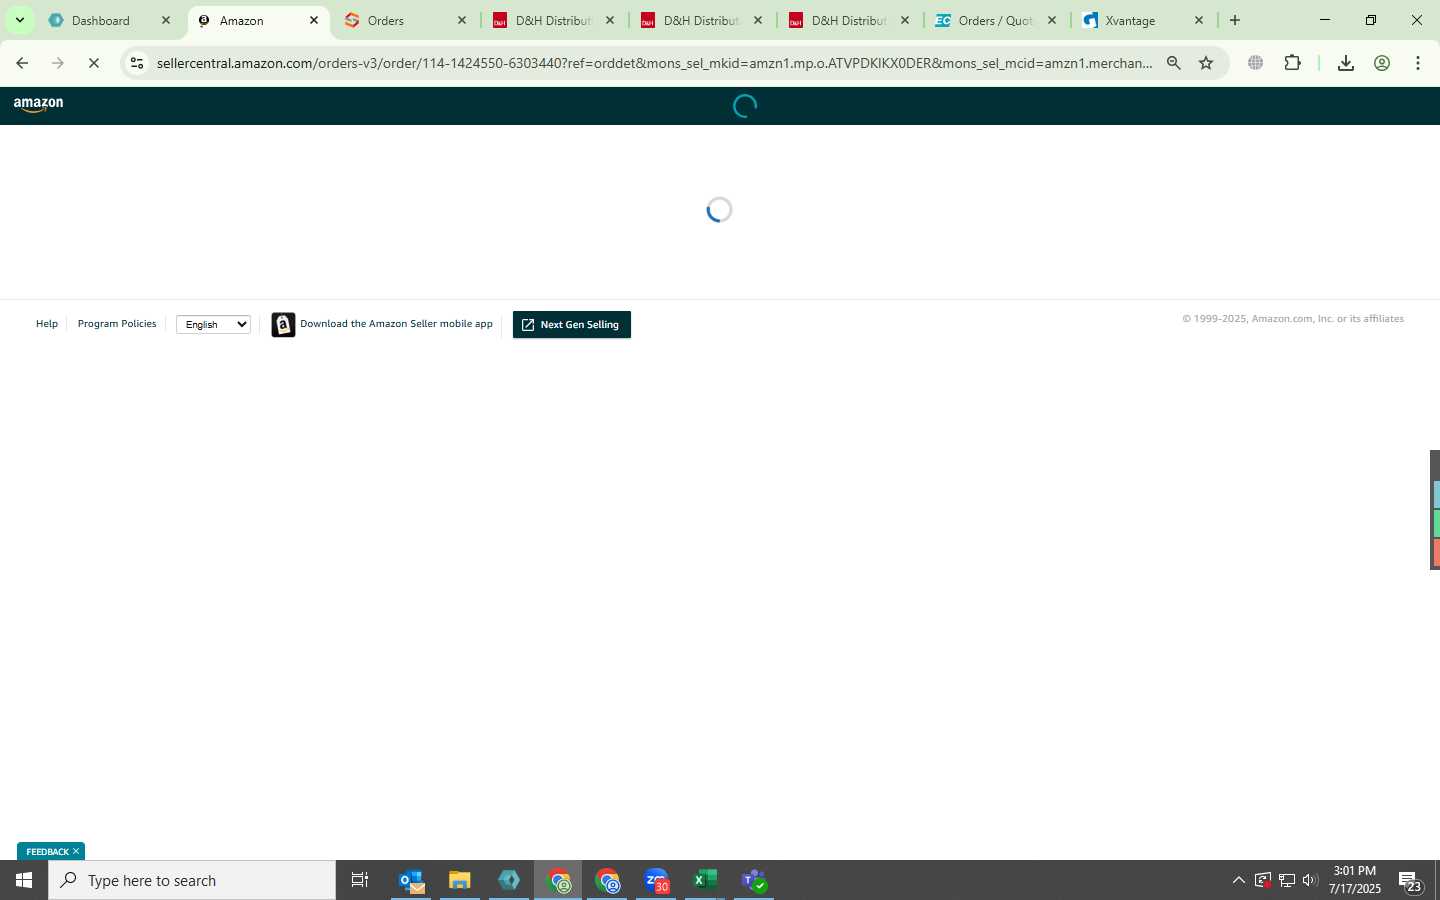
Task: Open Microsoft Teams from the taskbar
Action: pyautogui.click(x=754, y=881)
